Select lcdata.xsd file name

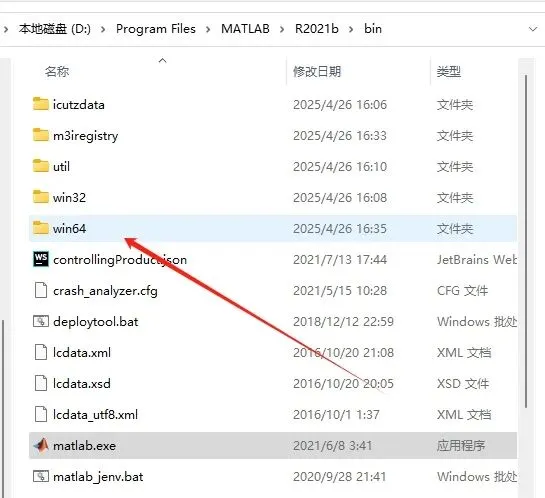click(x=82, y=384)
